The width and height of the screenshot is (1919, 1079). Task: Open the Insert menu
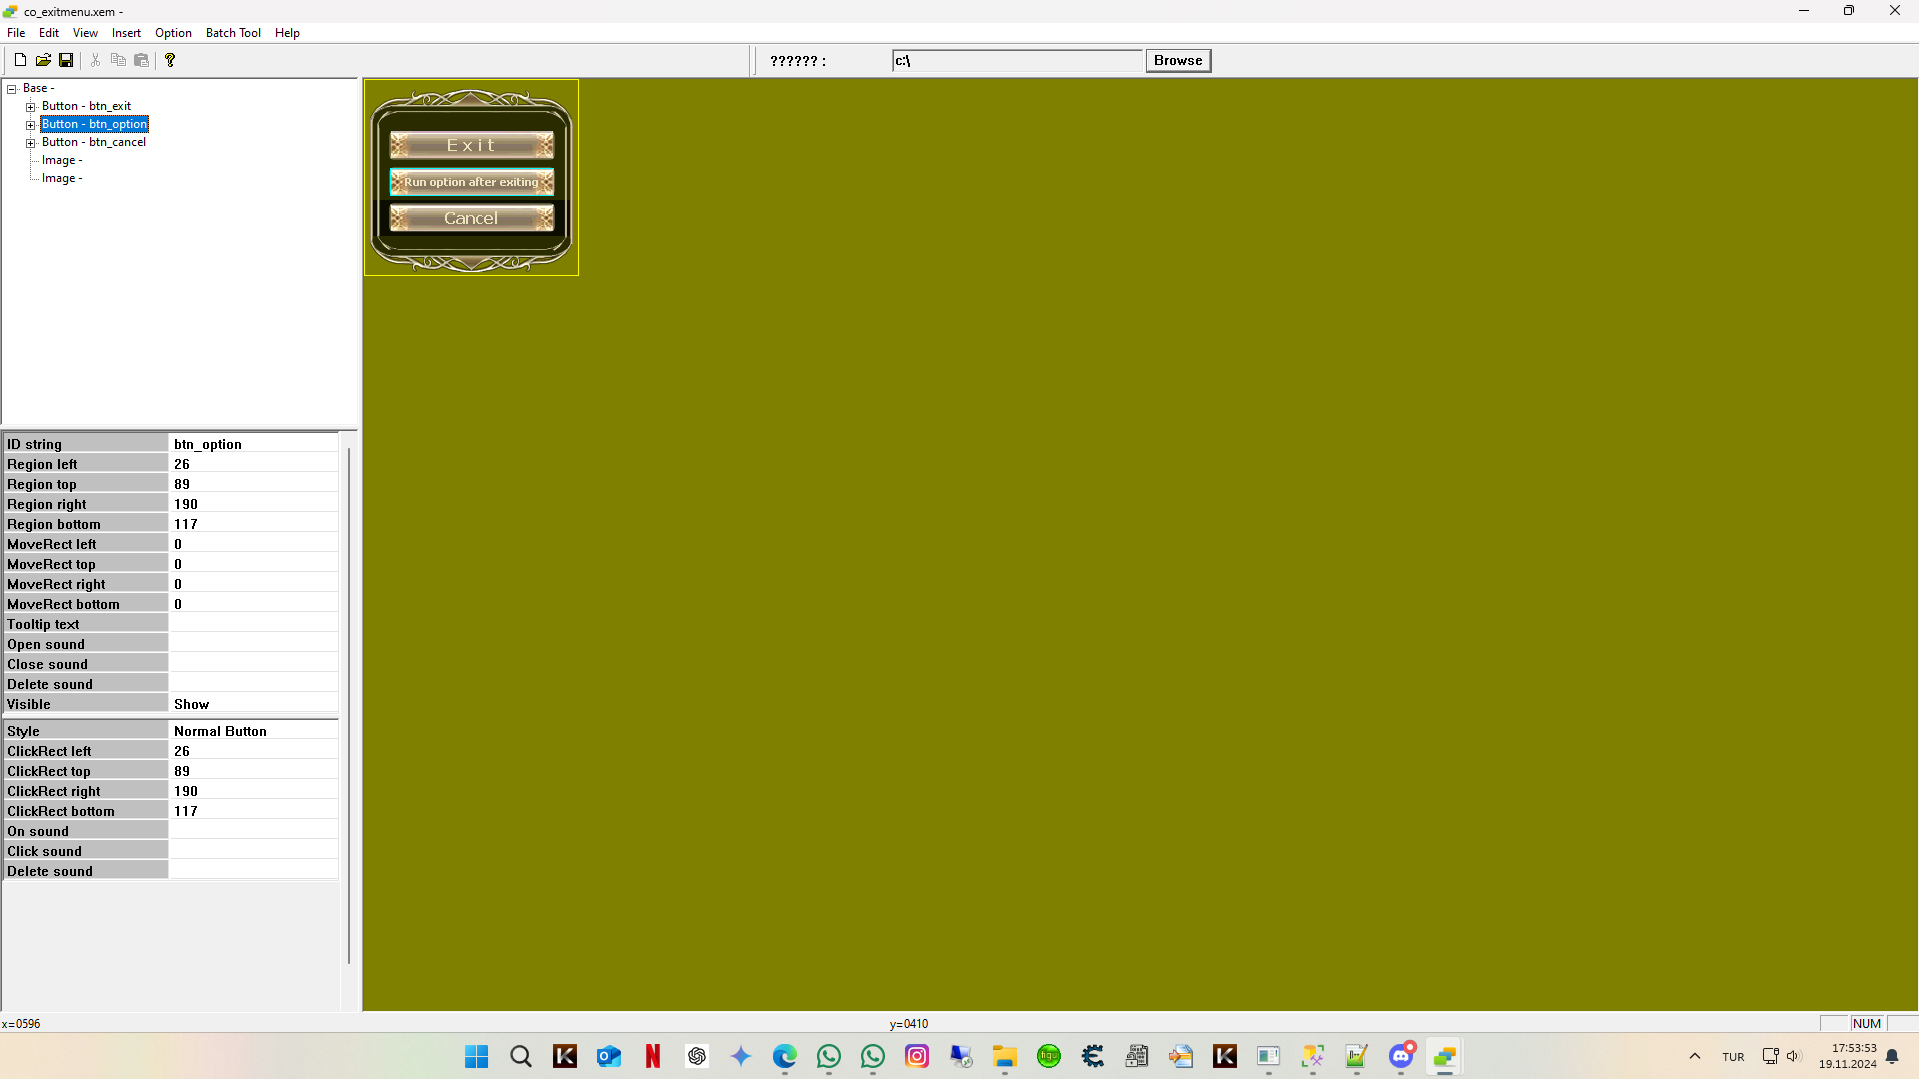(x=126, y=32)
